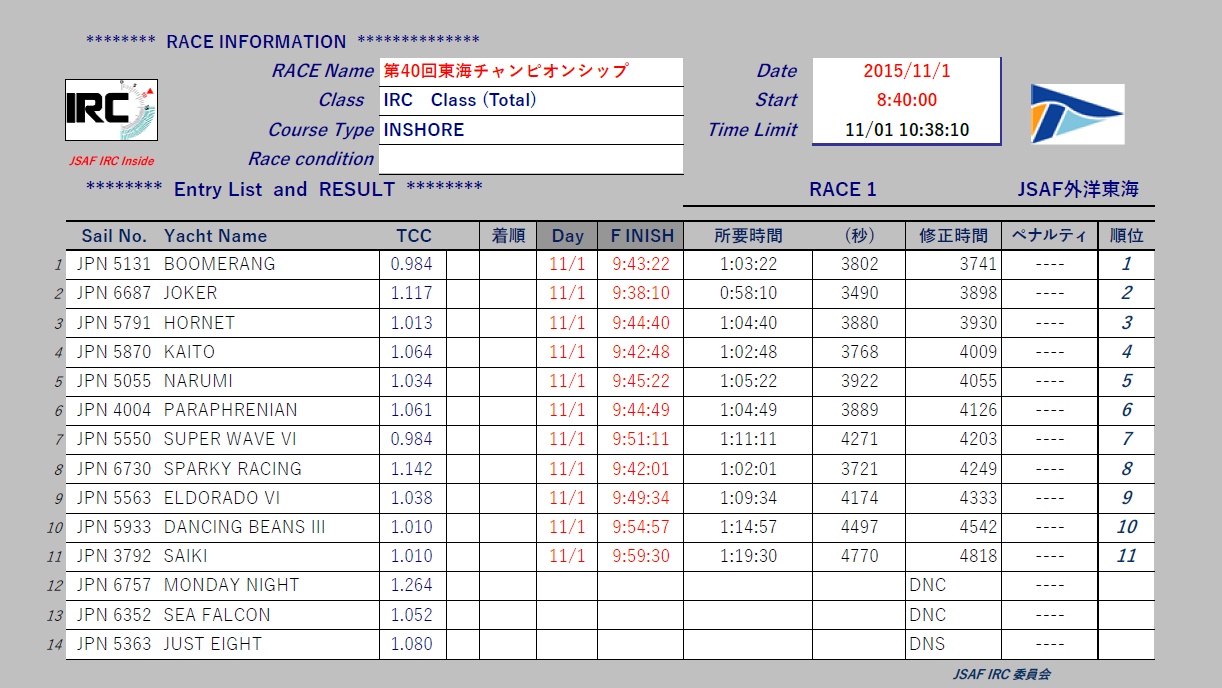
Task: Select yacht name 'NARUMI'
Action: [x=198, y=381]
